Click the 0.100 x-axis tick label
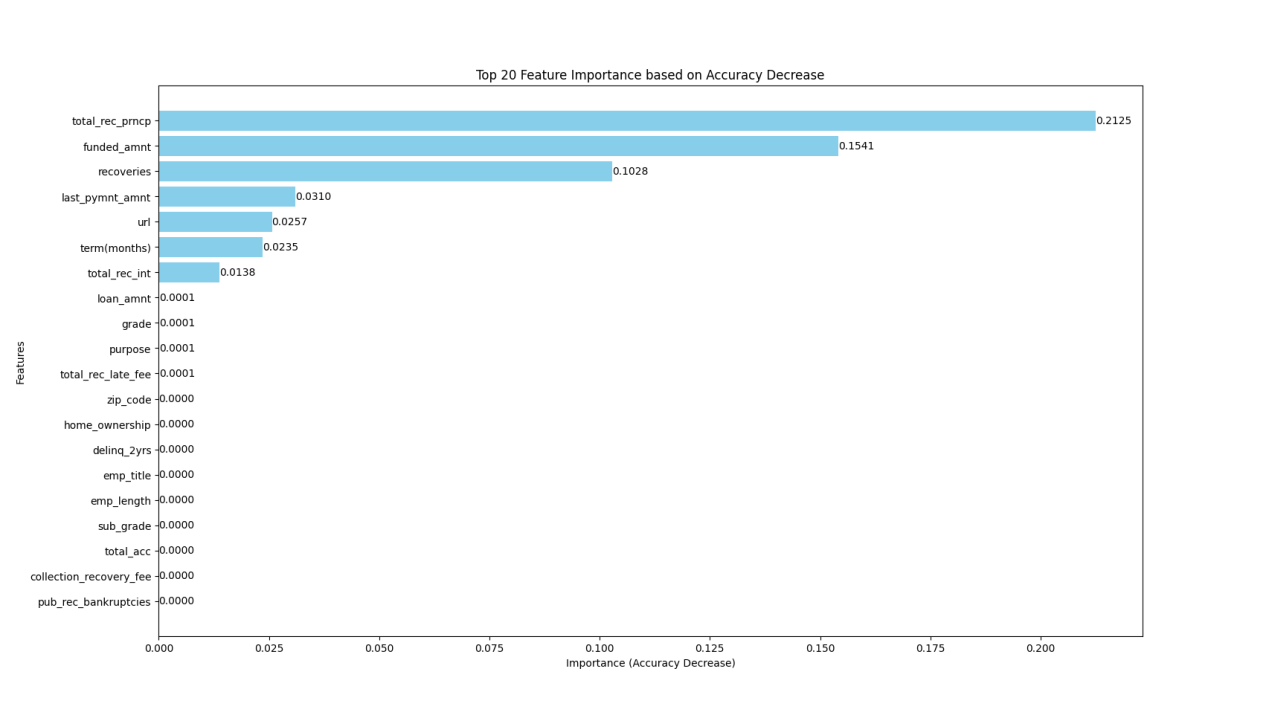The image size is (1269, 715). point(600,648)
